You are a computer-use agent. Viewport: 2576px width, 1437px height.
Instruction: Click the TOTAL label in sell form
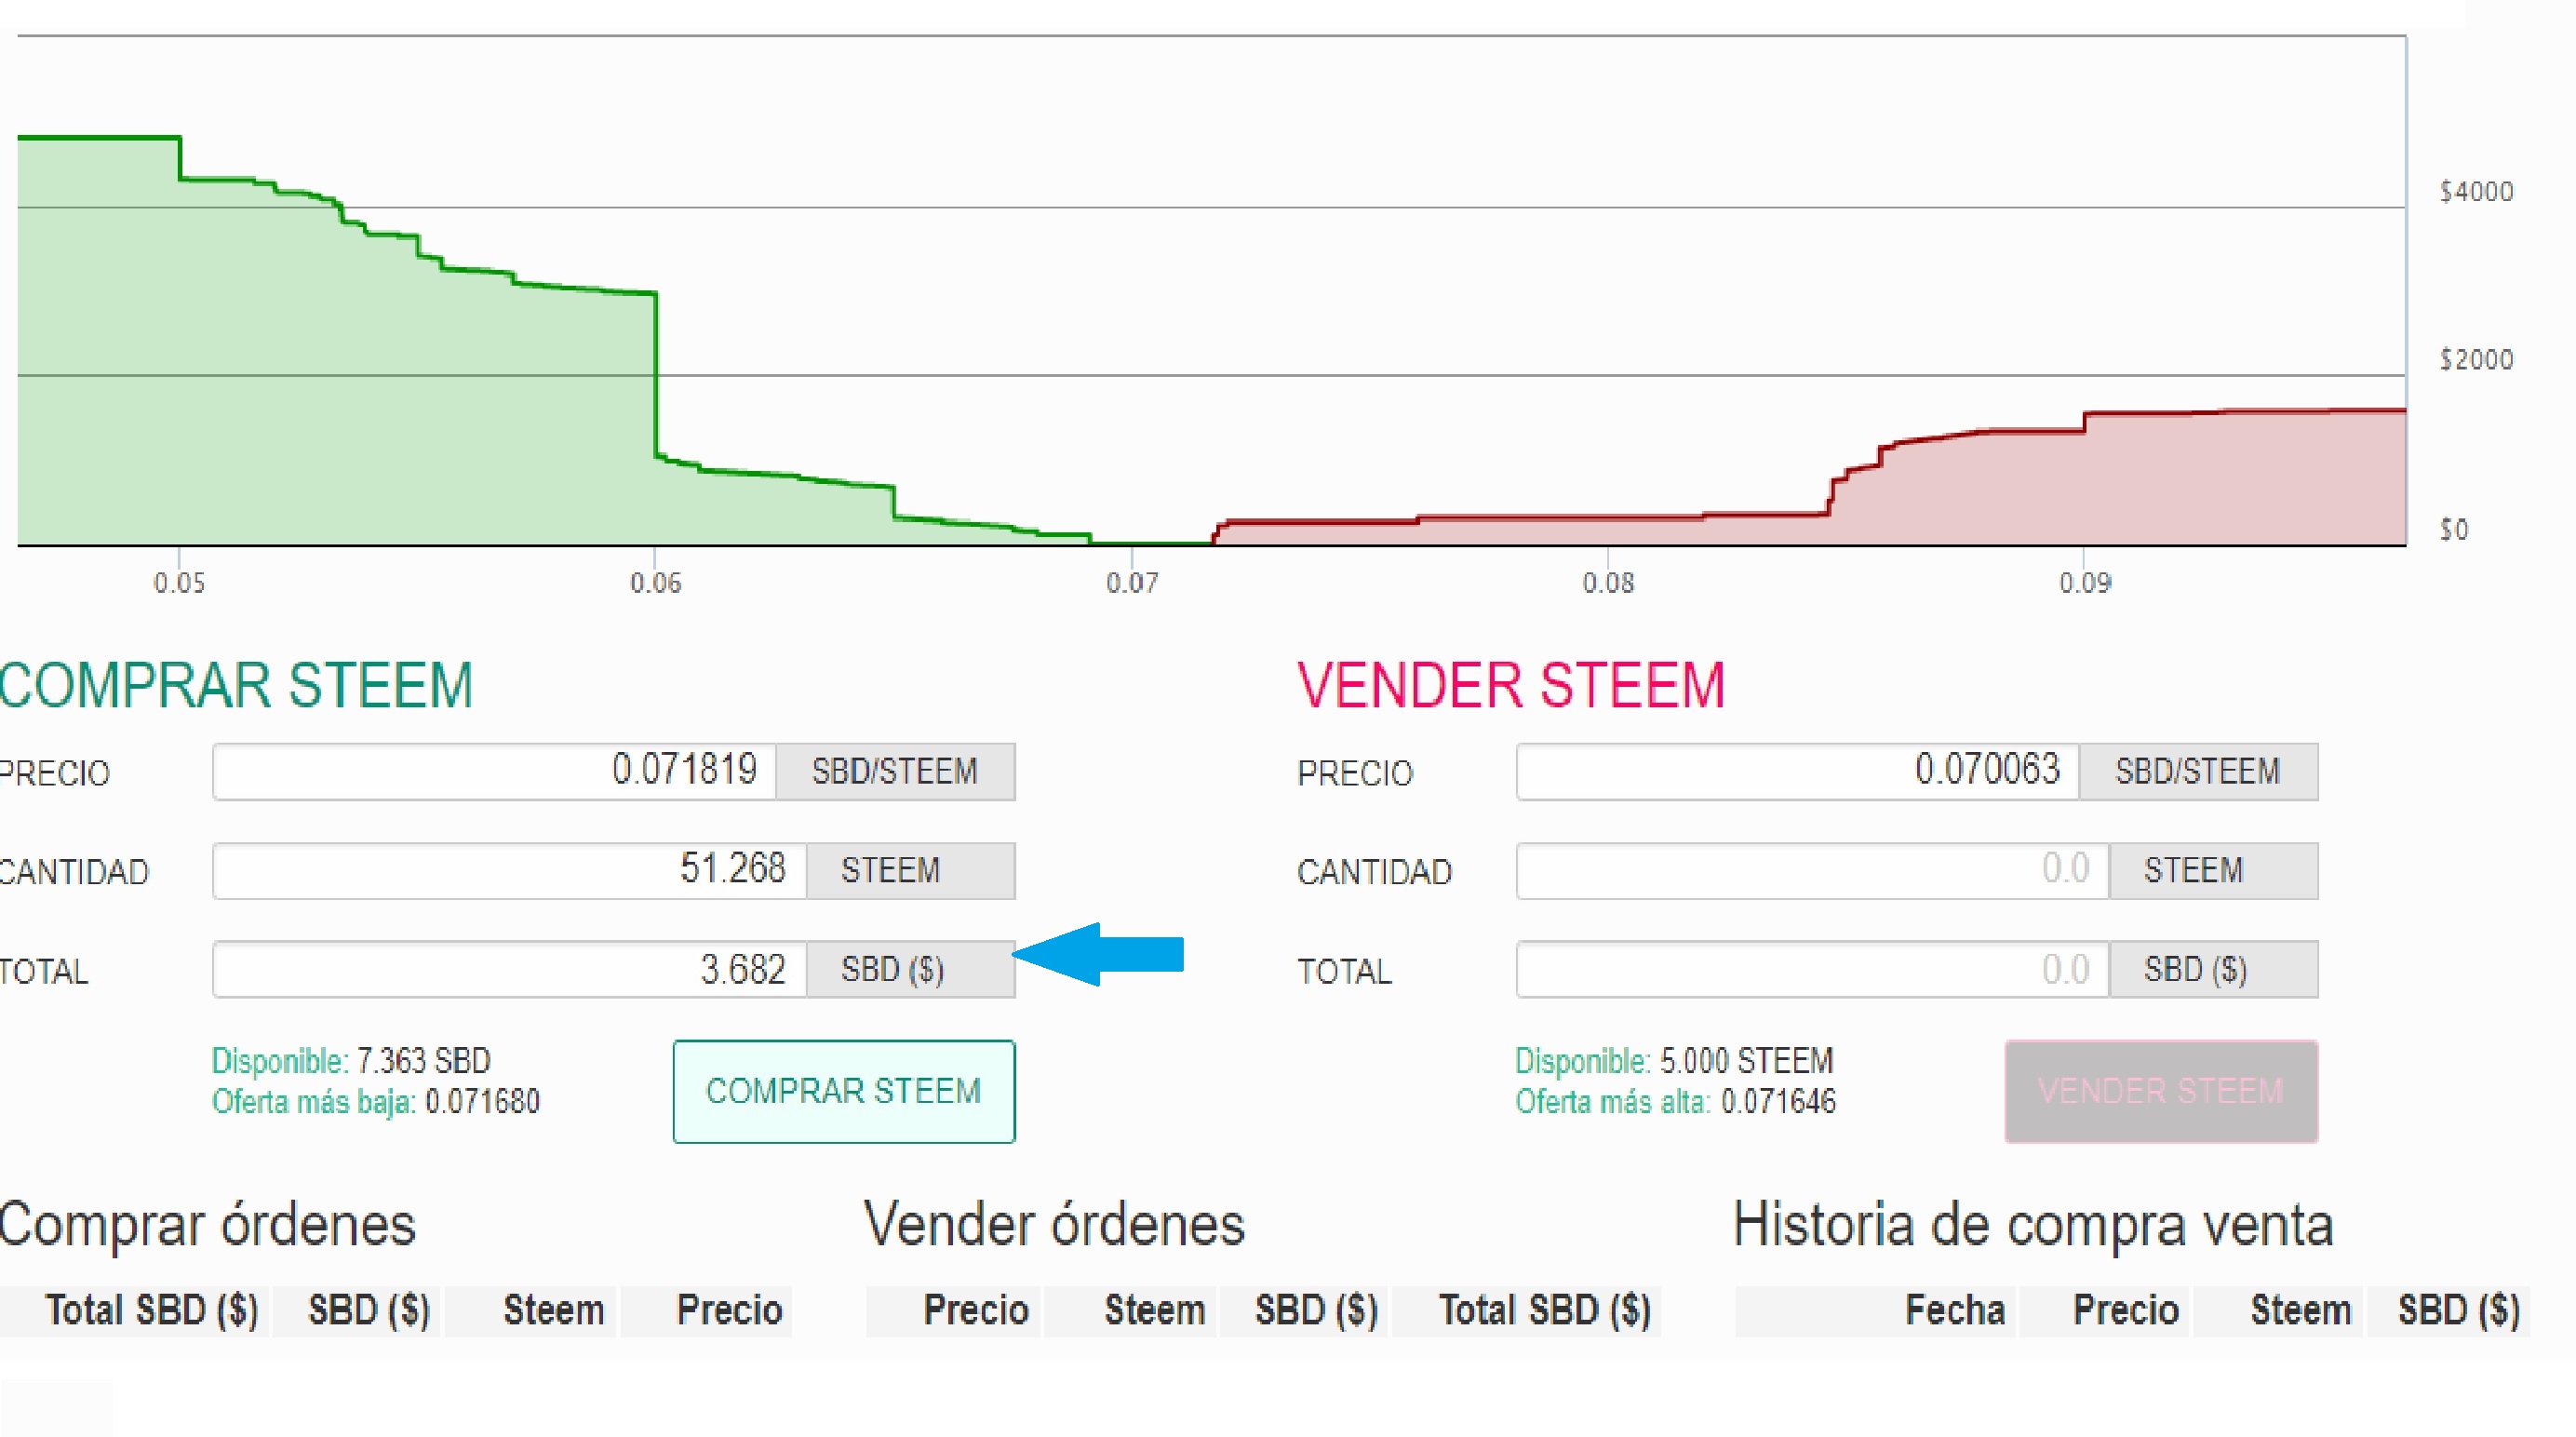coord(1344,971)
